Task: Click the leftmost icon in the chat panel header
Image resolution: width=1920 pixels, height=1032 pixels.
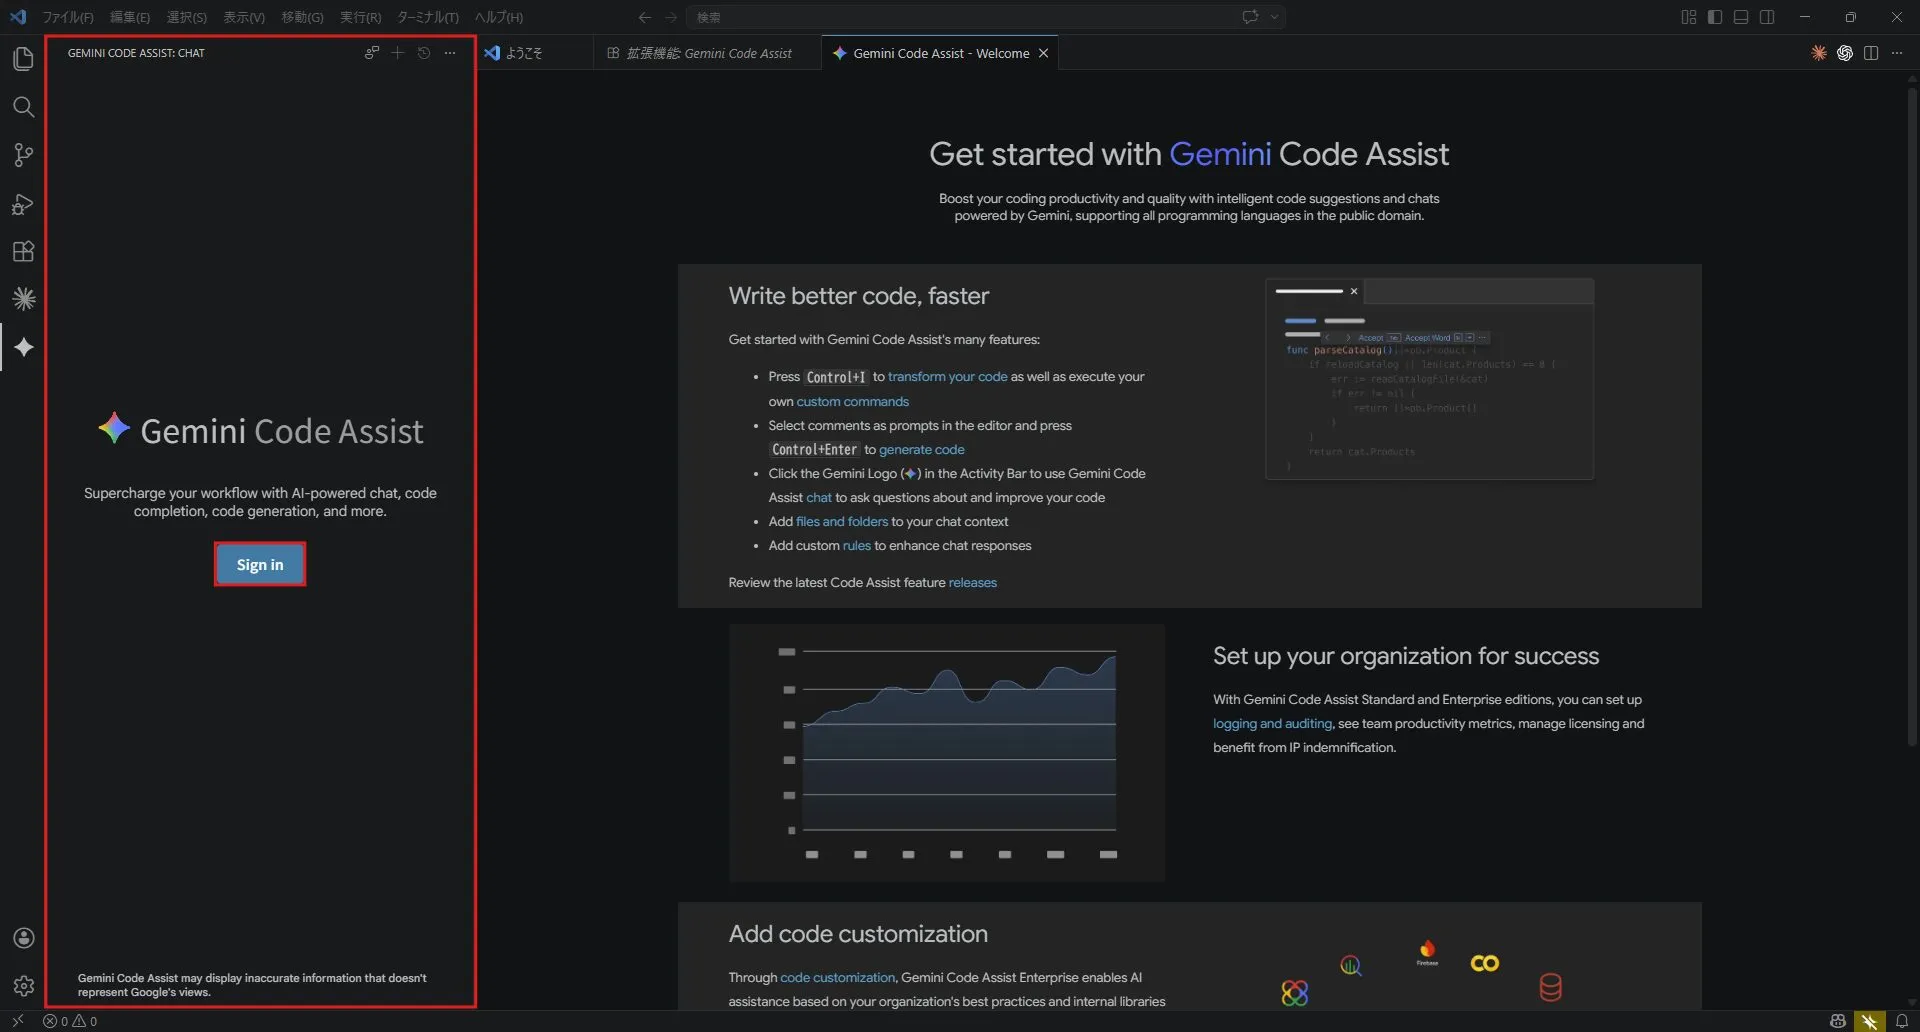Action: click(372, 53)
